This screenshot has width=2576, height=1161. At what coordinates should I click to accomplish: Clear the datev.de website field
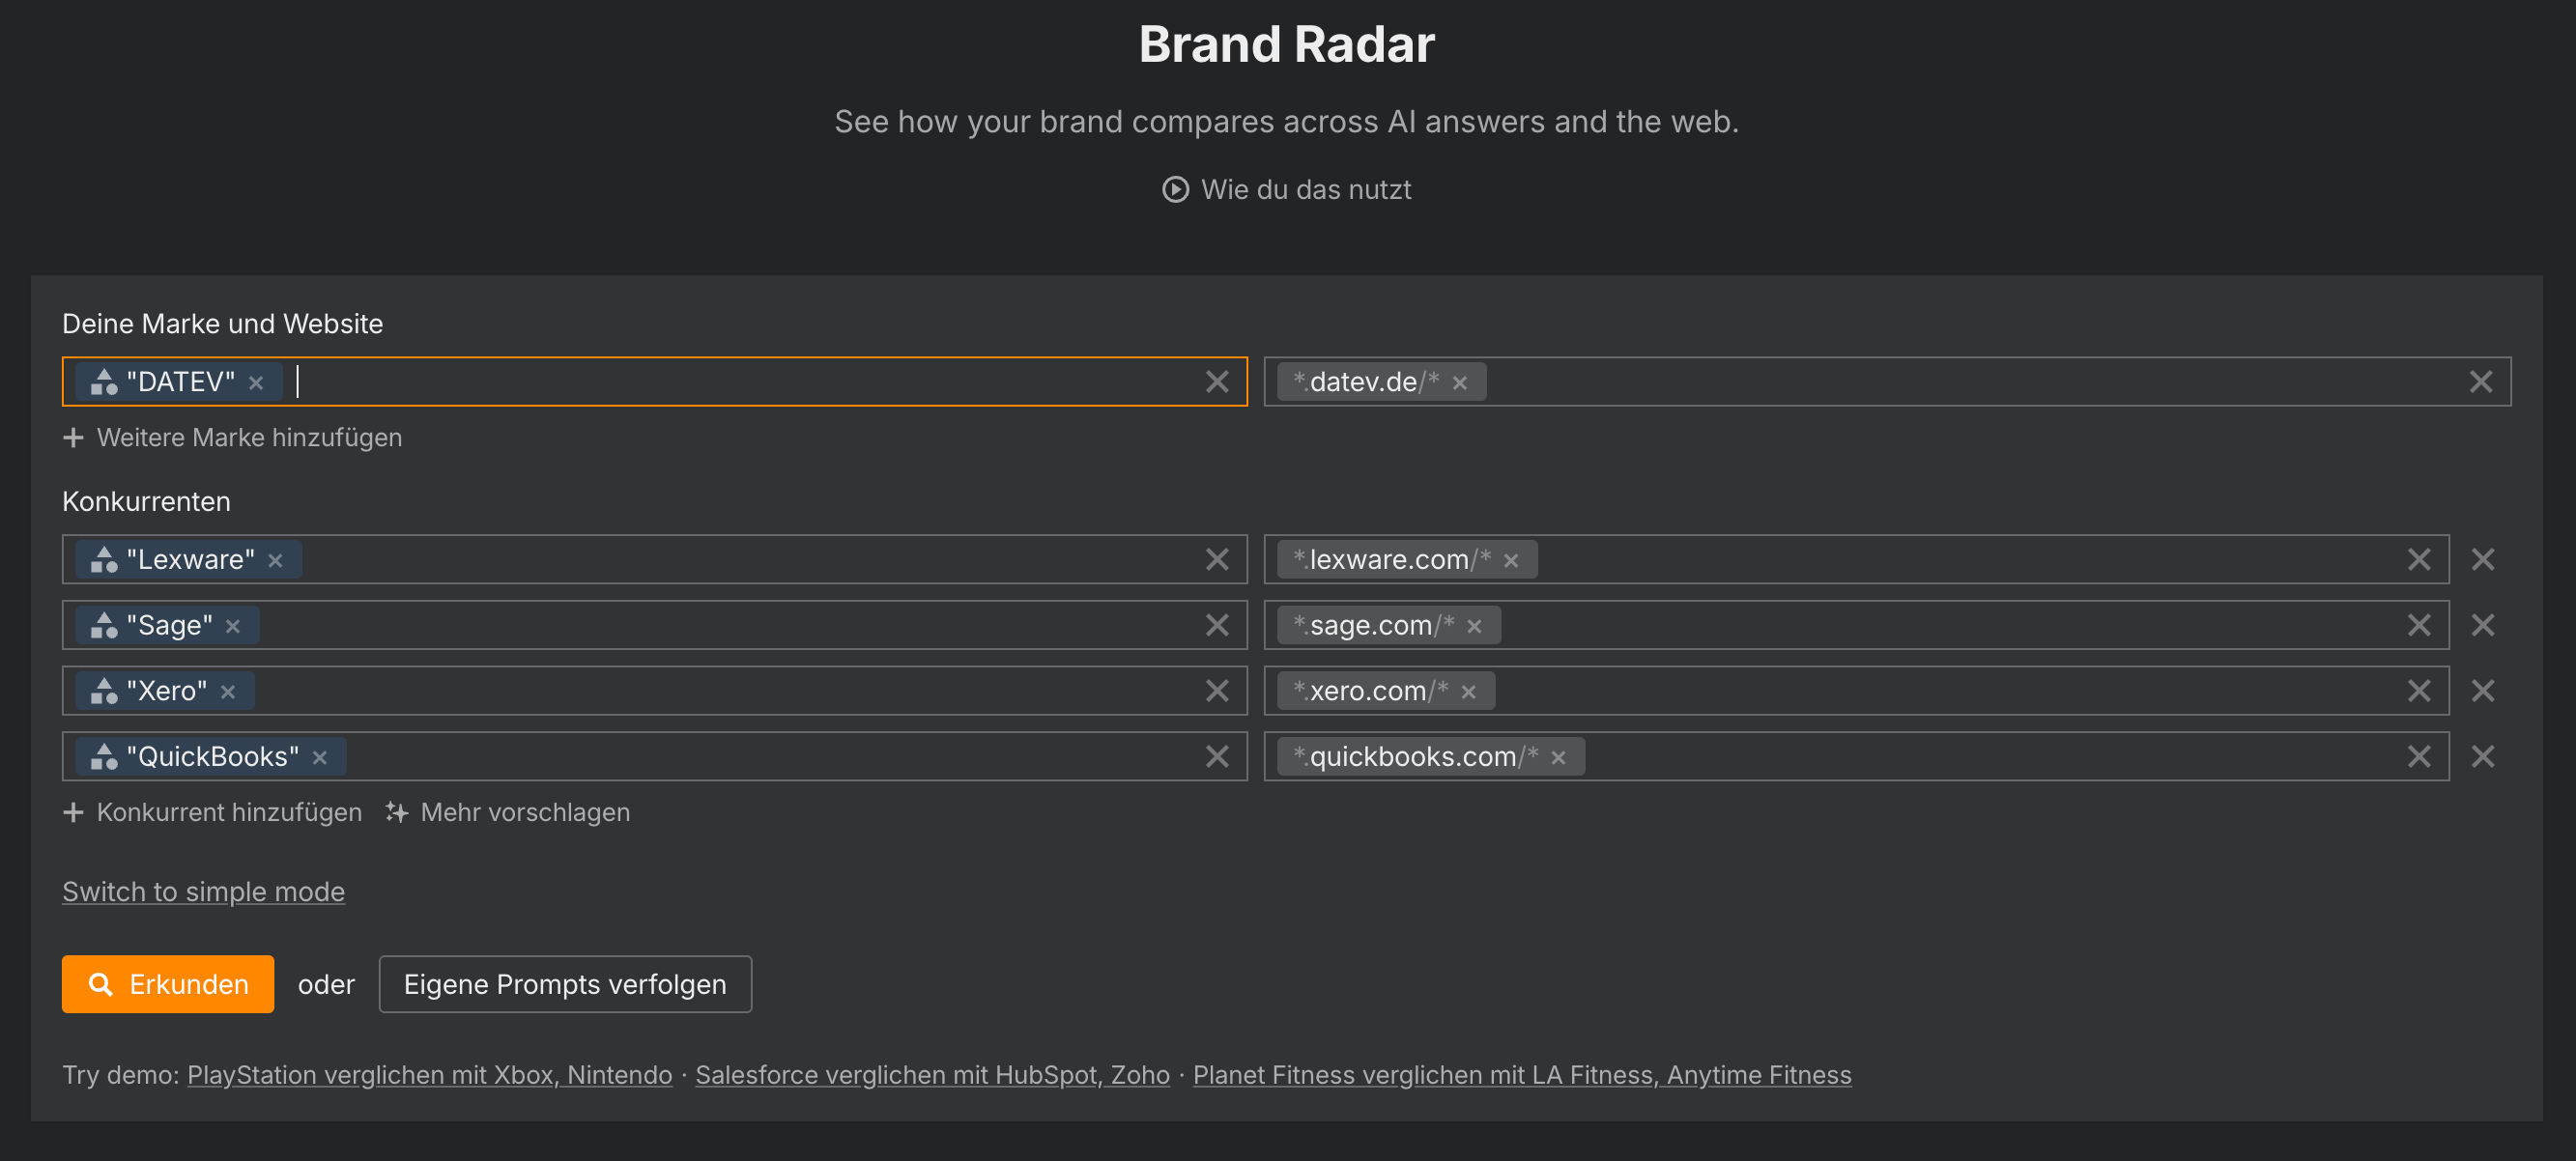(x=2480, y=382)
